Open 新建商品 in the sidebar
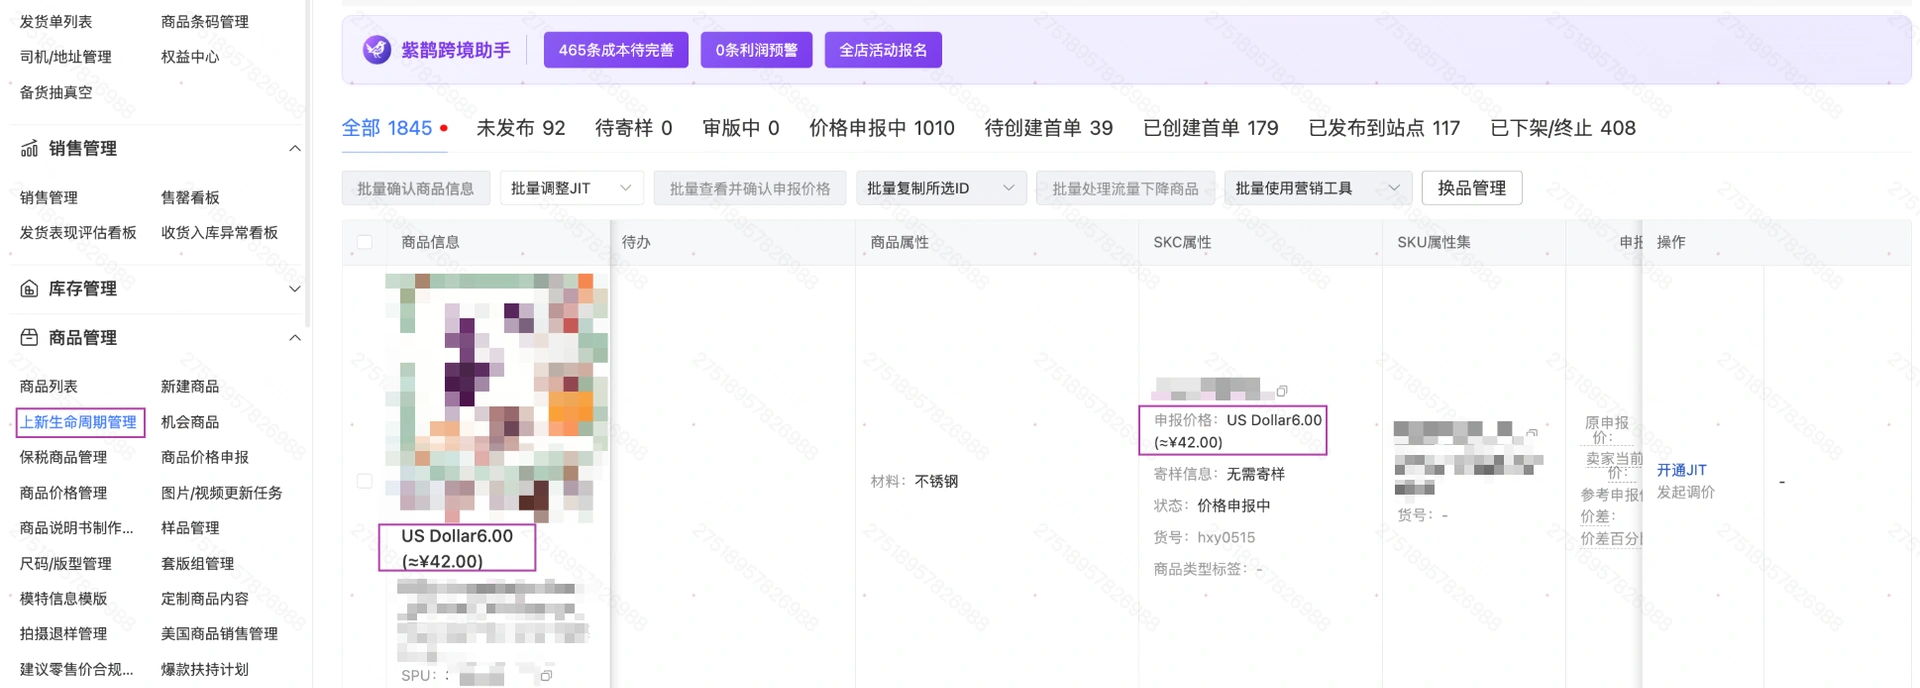This screenshot has width=1920, height=688. click(190, 386)
